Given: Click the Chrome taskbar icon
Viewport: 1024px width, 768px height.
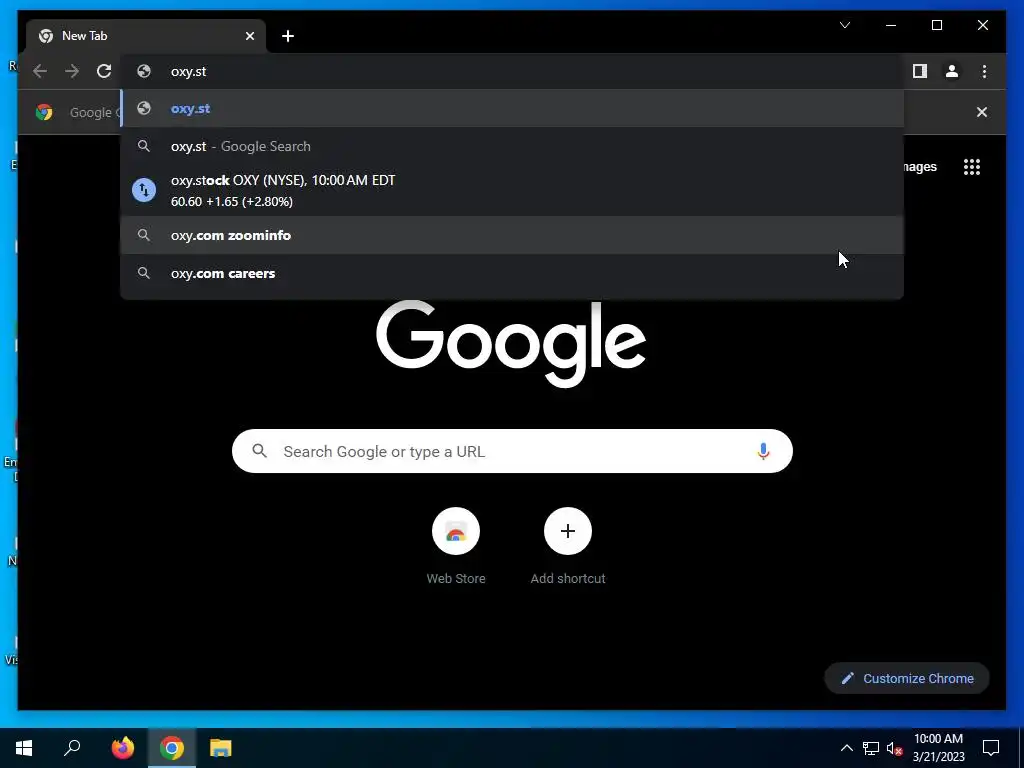Looking at the screenshot, I should 172,748.
